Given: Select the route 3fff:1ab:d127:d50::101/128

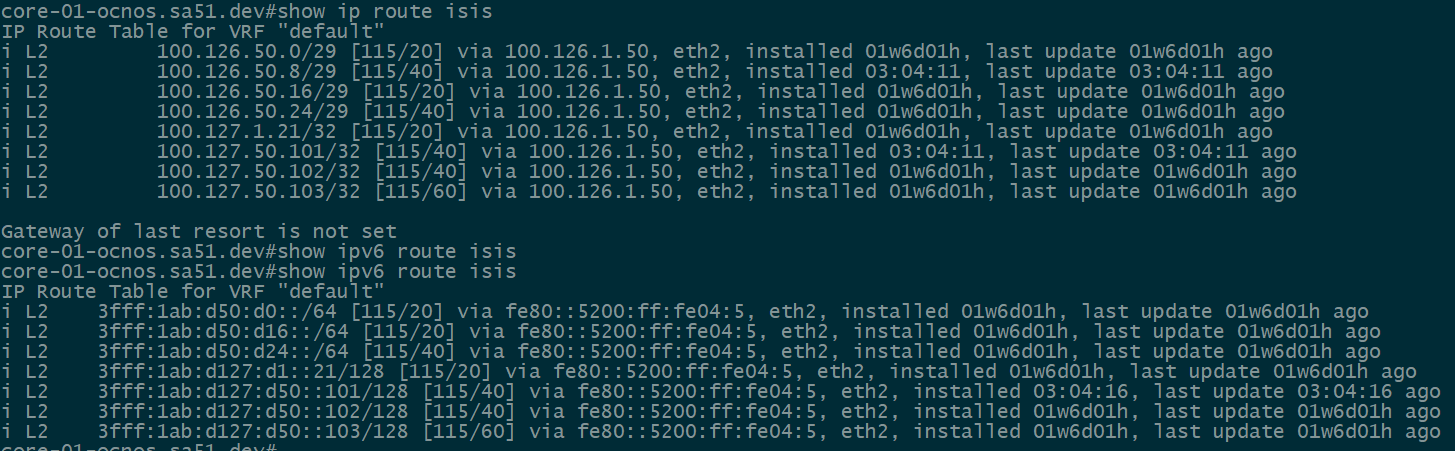Looking at the screenshot, I should tap(253, 391).
